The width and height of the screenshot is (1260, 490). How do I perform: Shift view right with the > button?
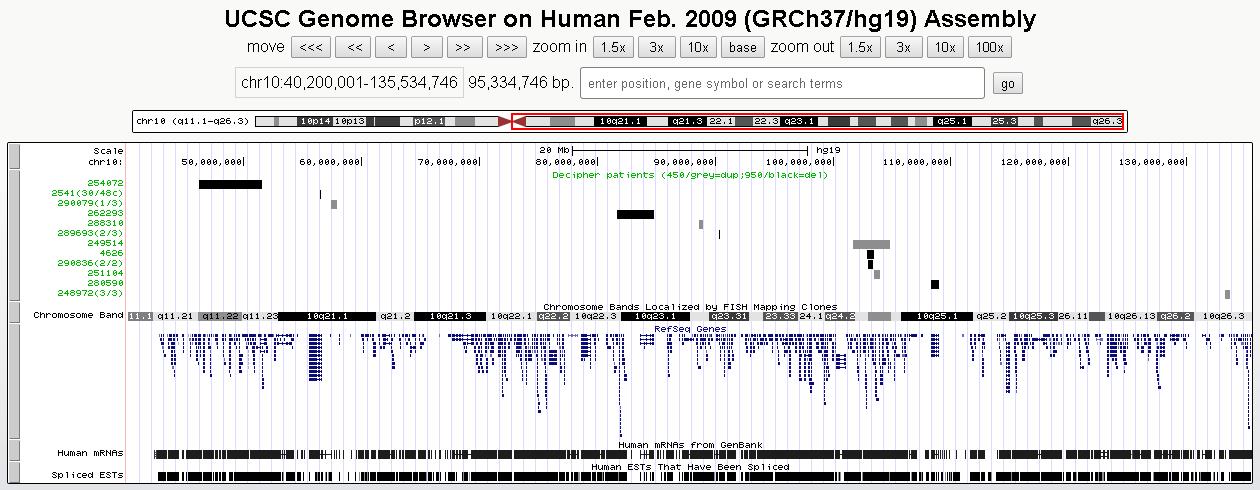427,47
